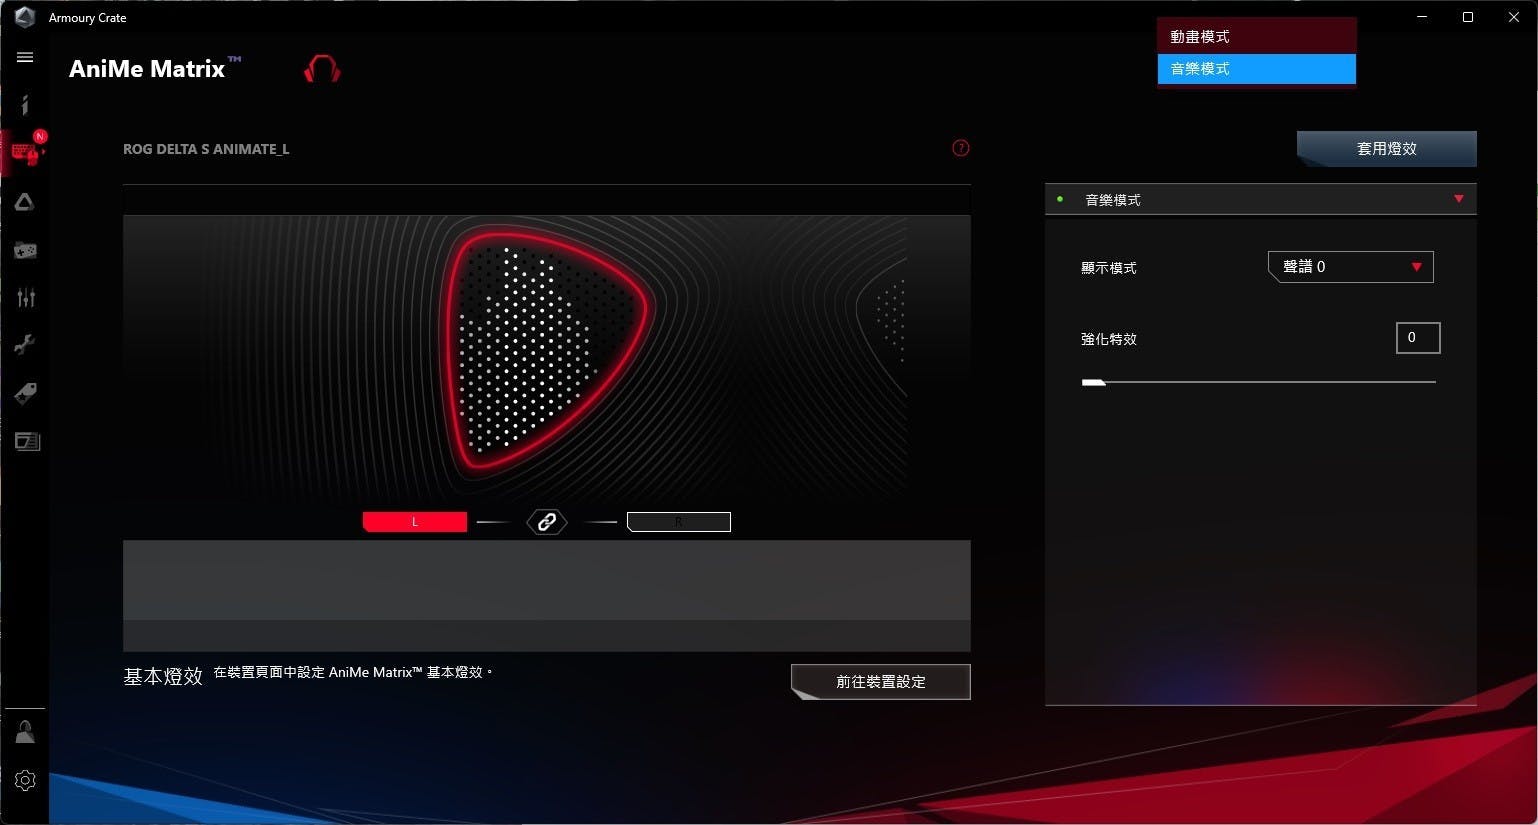Image resolution: width=1538 pixels, height=825 pixels.
Task: Open the Scenario Profiles sliders icon
Action: click(x=25, y=297)
